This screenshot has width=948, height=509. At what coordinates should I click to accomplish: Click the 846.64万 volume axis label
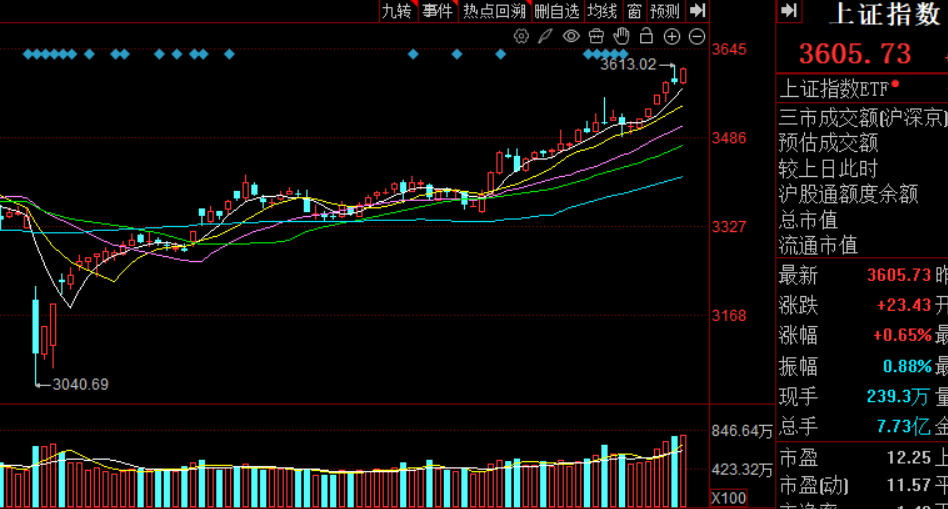(742, 432)
